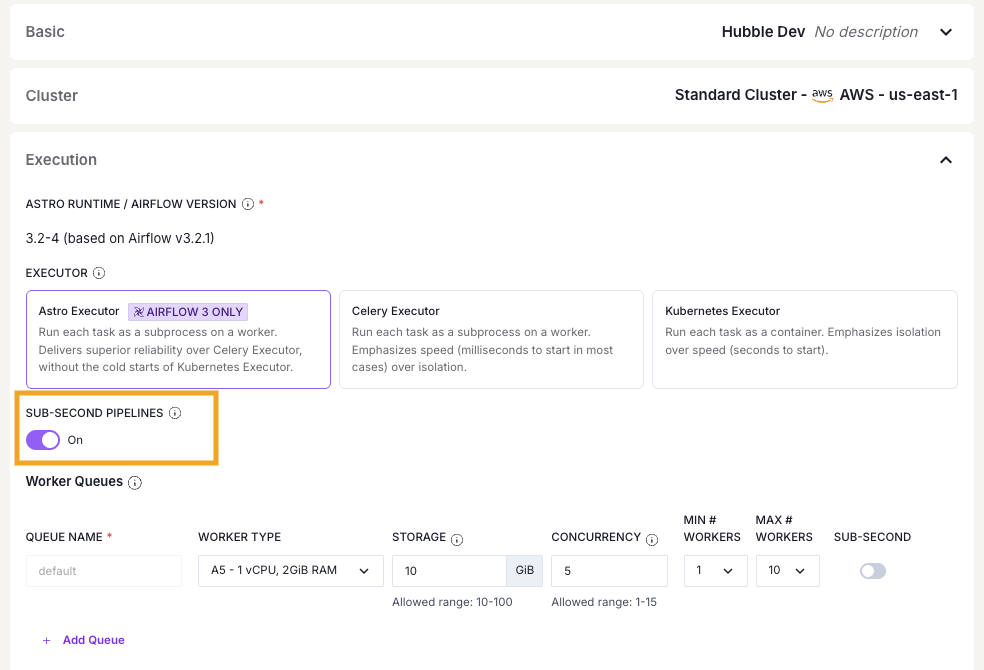Click the AWS logo in Cluster row
The width and height of the screenshot is (984, 670).
(x=822, y=95)
